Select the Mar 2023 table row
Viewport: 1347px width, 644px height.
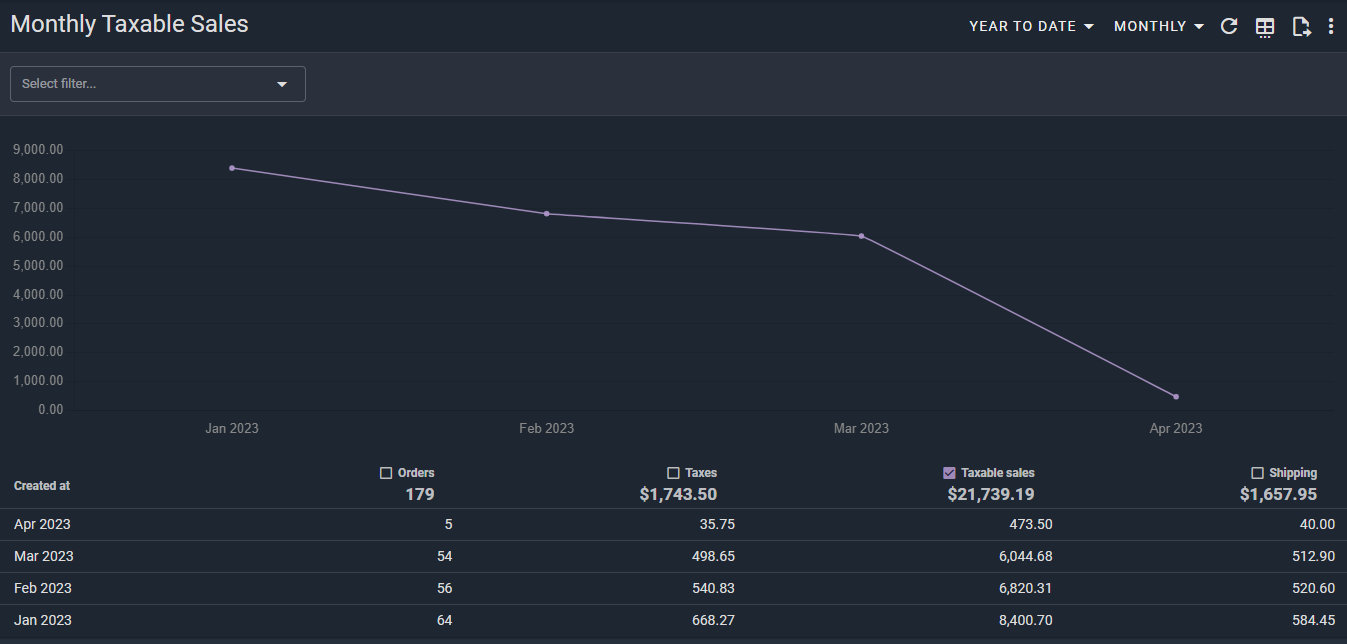(43, 556)
